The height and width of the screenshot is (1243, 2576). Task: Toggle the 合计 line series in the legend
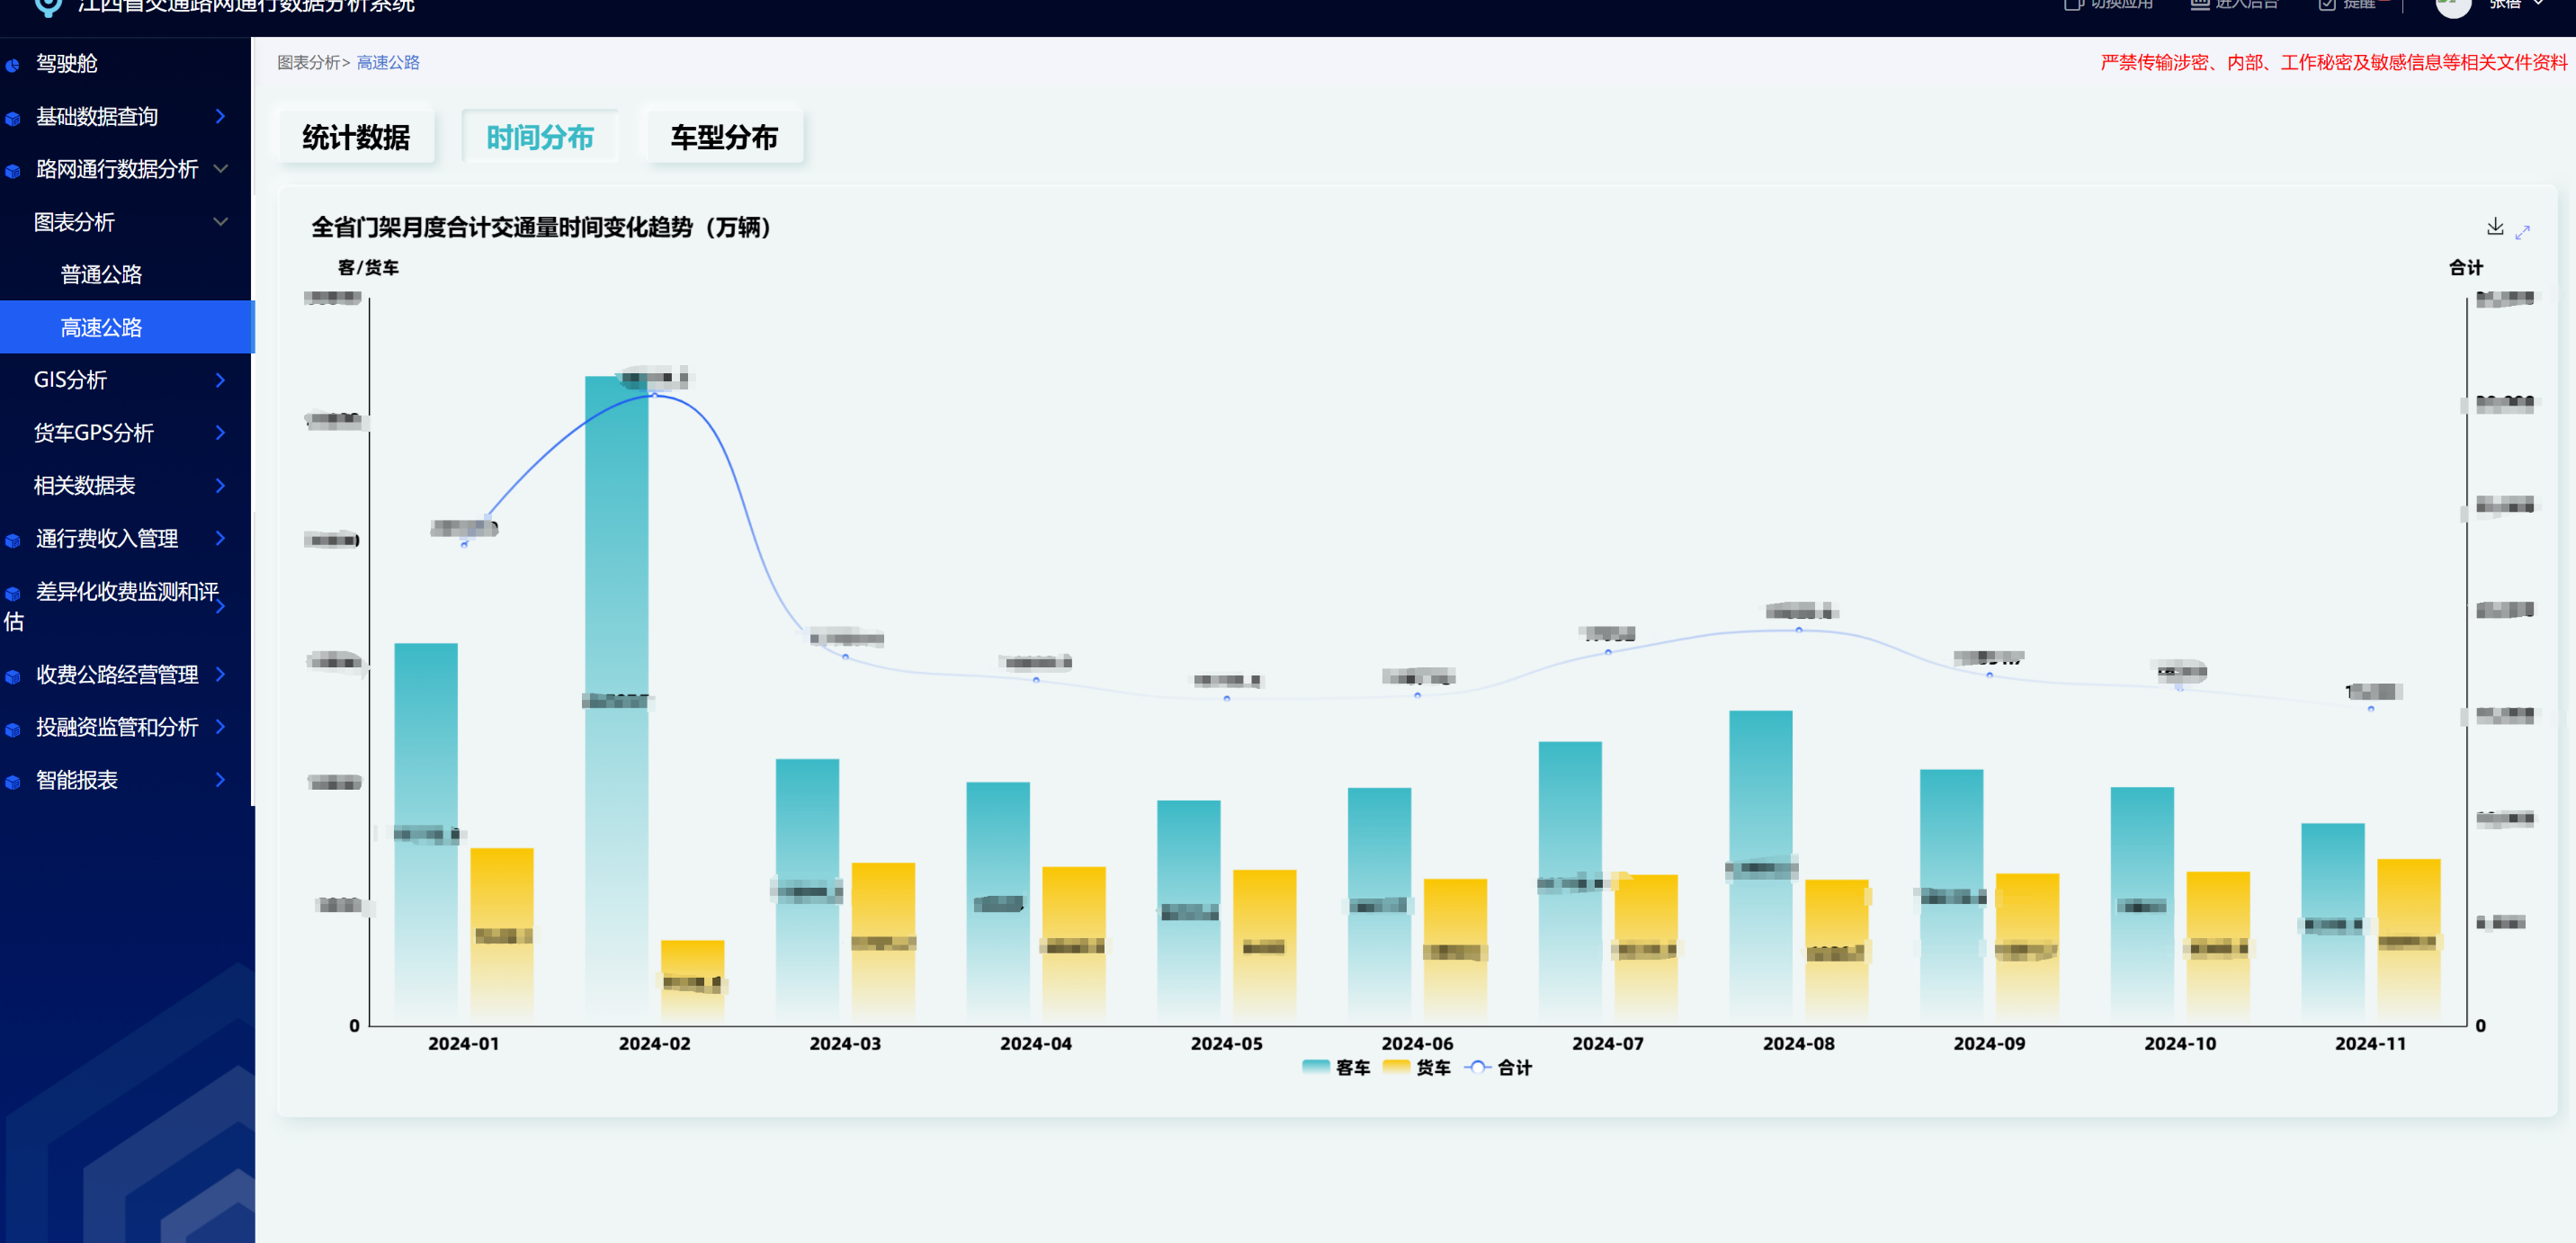pyautogui.click(x=1498, y=1067)
